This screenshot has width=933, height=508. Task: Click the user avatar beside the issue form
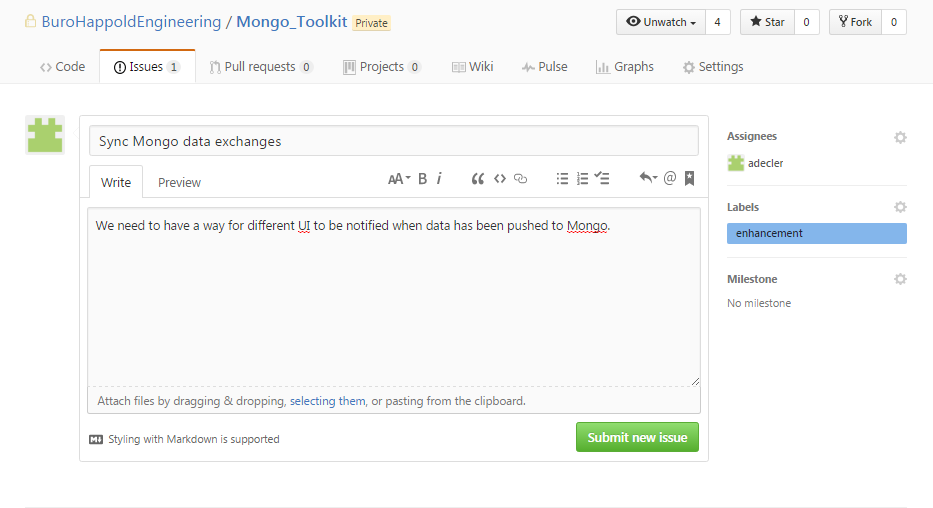[45, 136]
